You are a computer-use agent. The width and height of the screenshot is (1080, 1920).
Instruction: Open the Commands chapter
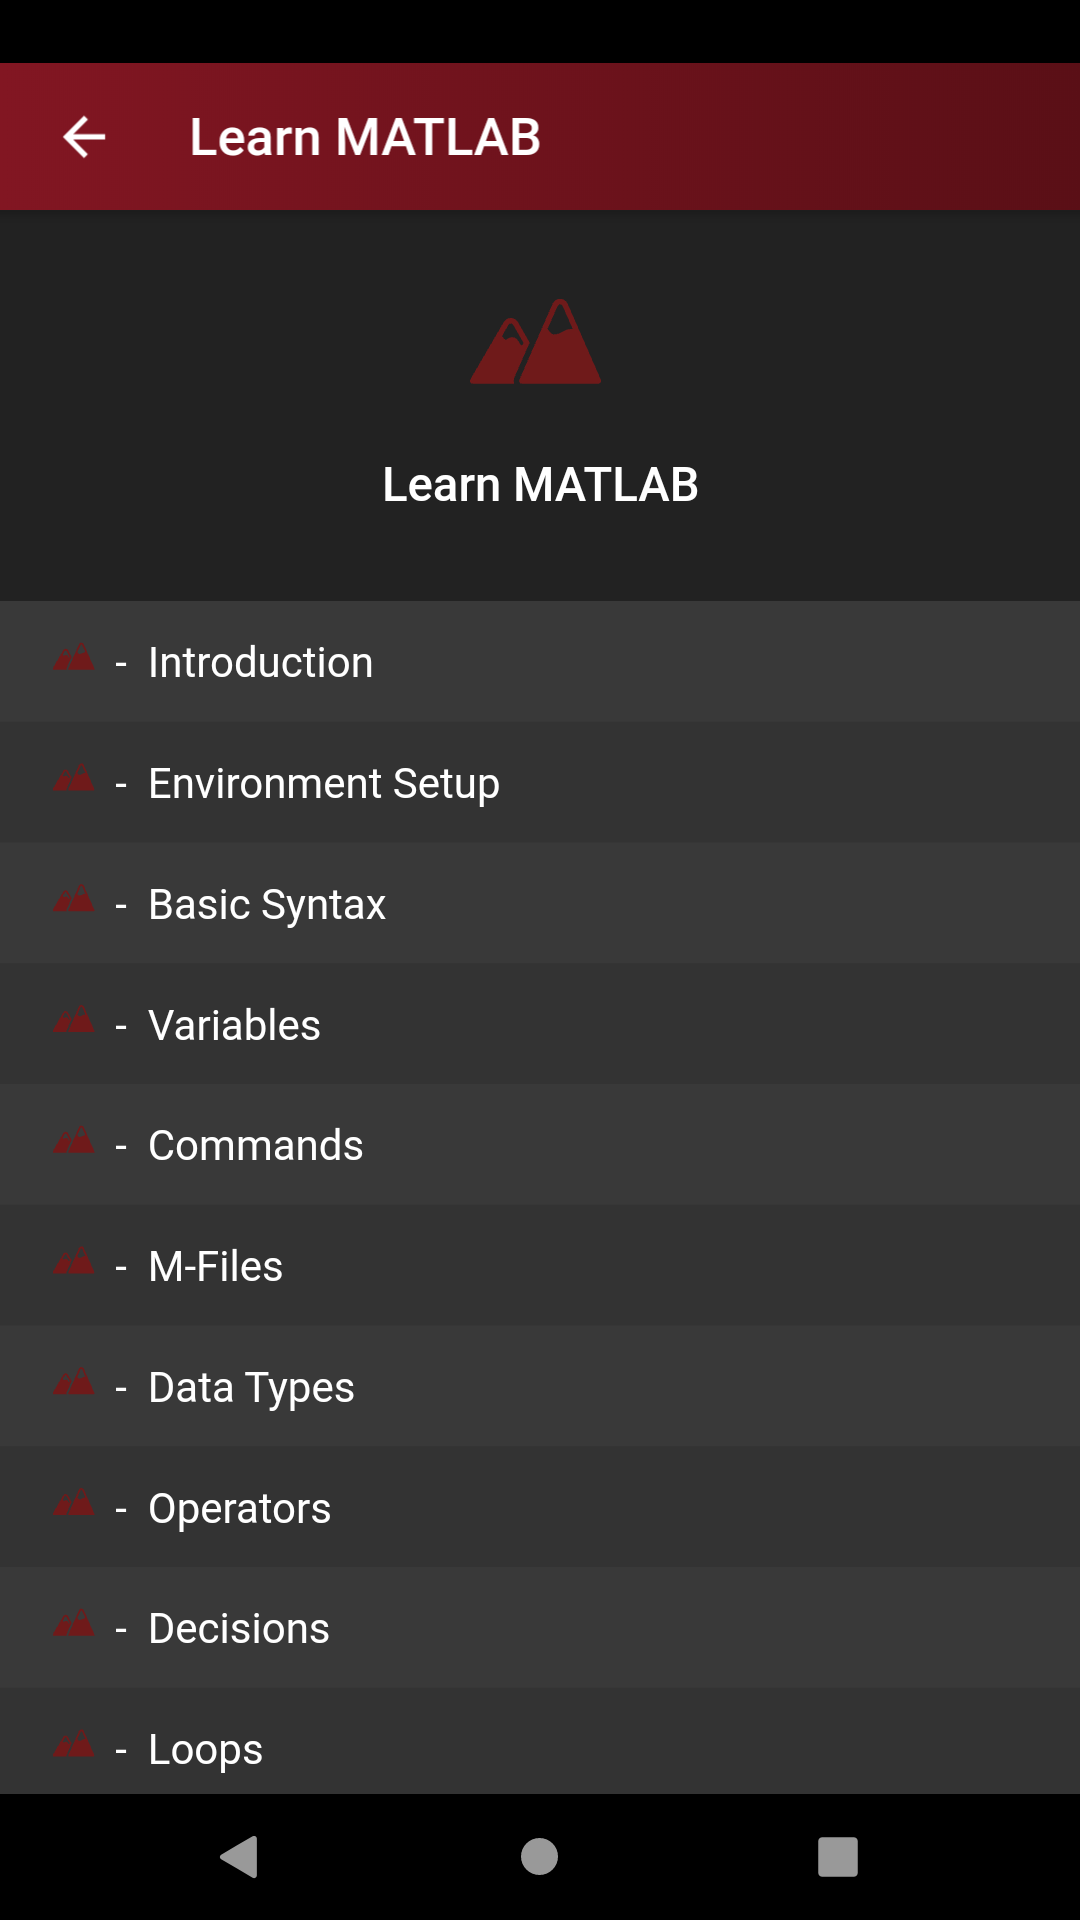[255, 1146]
